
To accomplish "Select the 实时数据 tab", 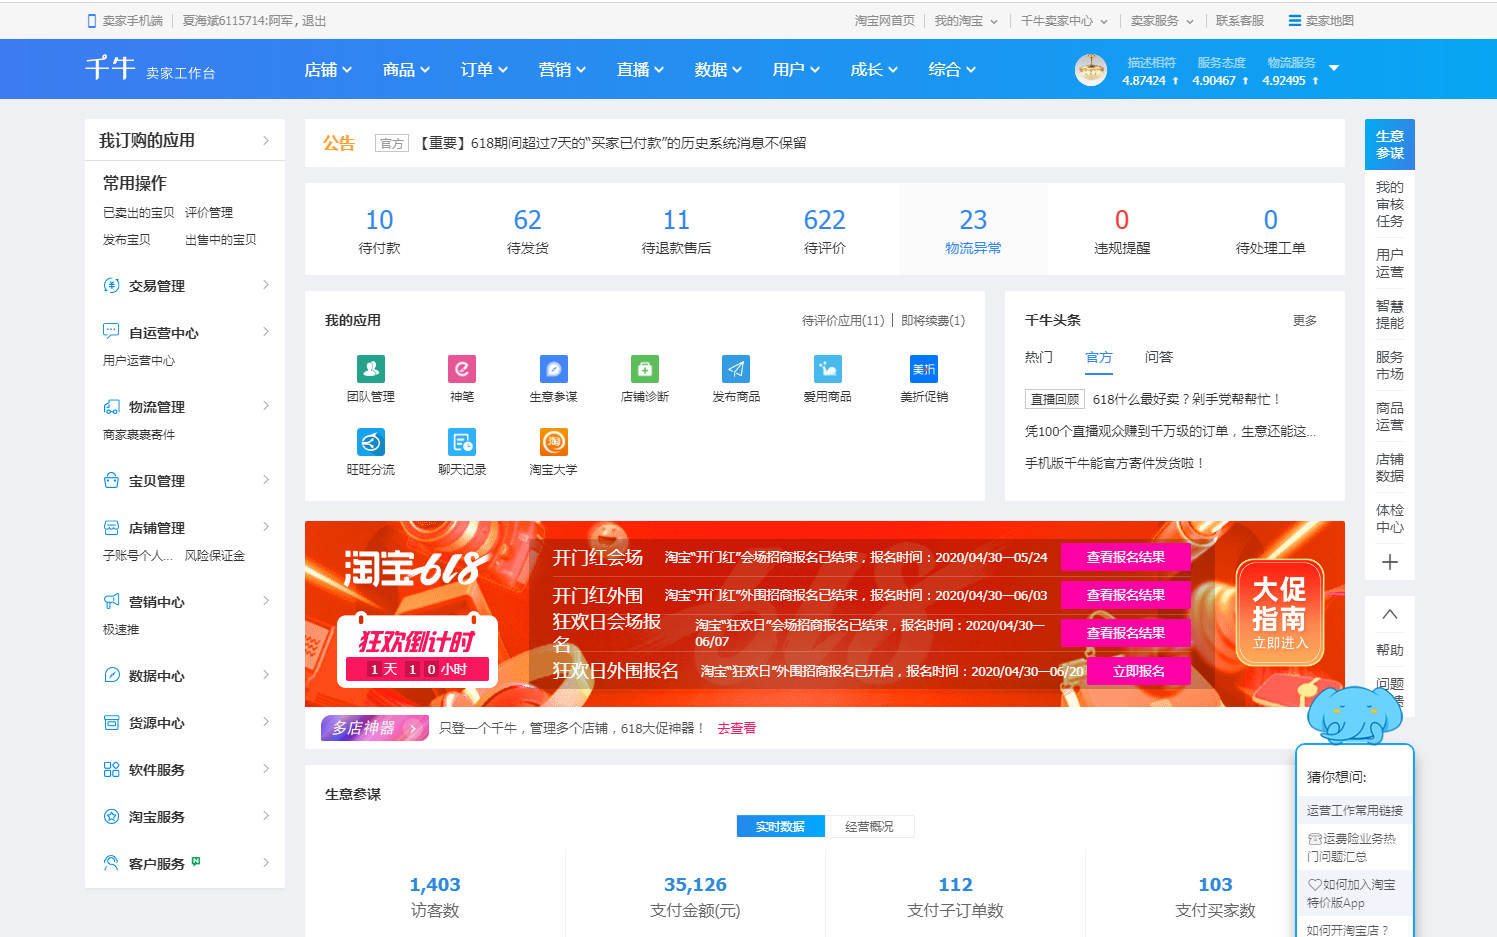I will pos(780,826).
